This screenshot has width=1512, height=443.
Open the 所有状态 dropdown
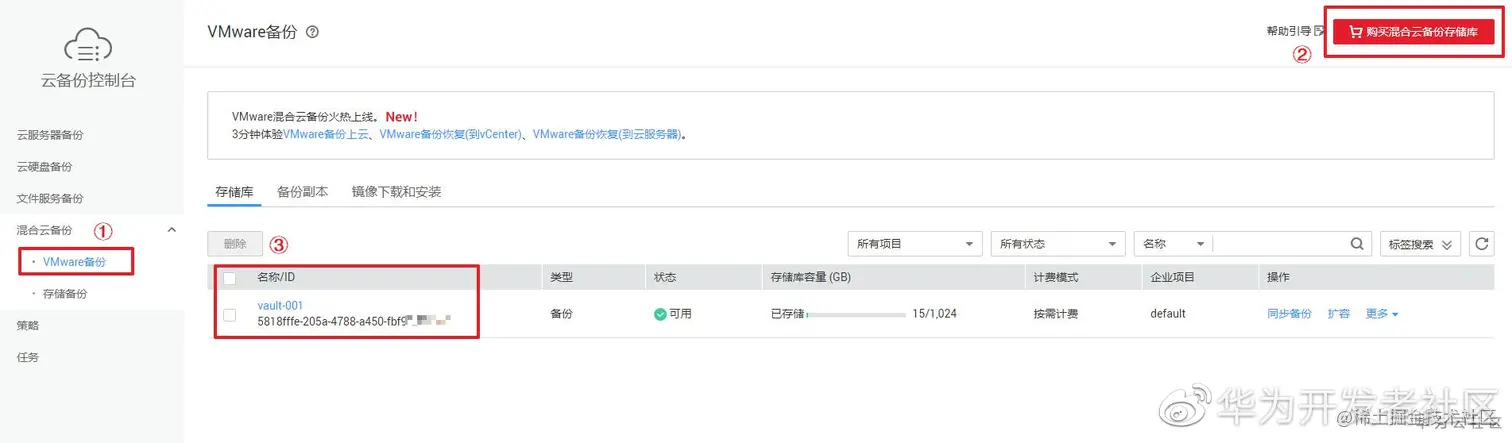(1058, 243)
